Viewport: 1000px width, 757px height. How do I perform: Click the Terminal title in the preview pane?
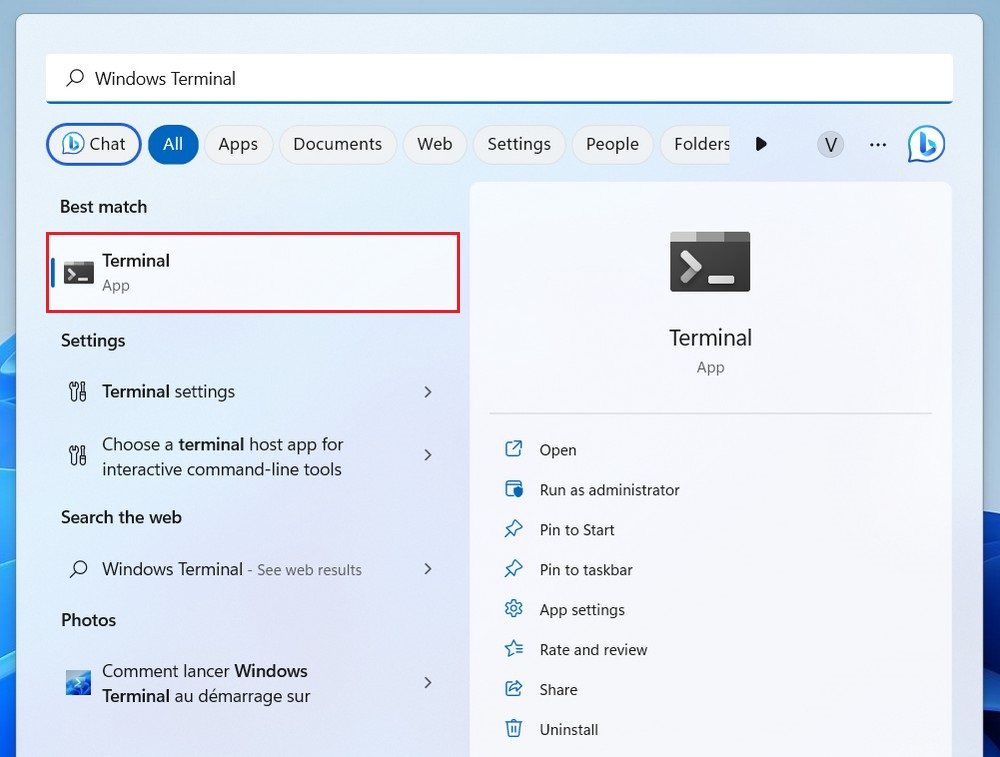(710, 337)
